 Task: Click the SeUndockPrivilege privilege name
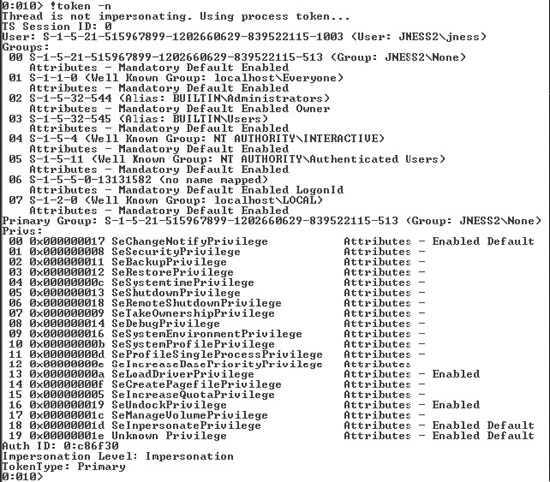[x=169, y=404]
